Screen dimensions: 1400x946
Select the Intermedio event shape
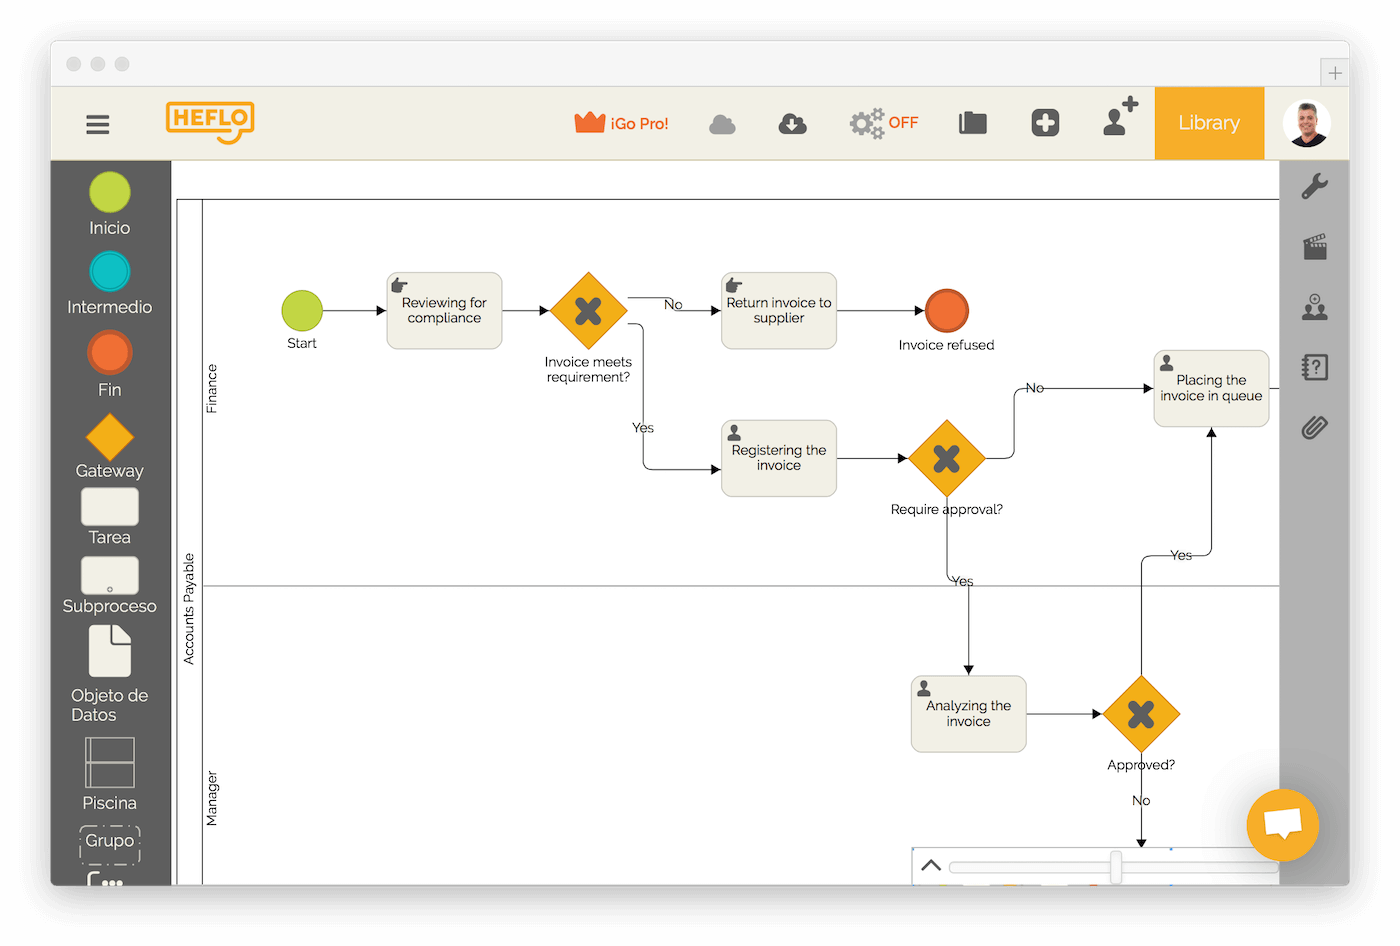point(110,271)
